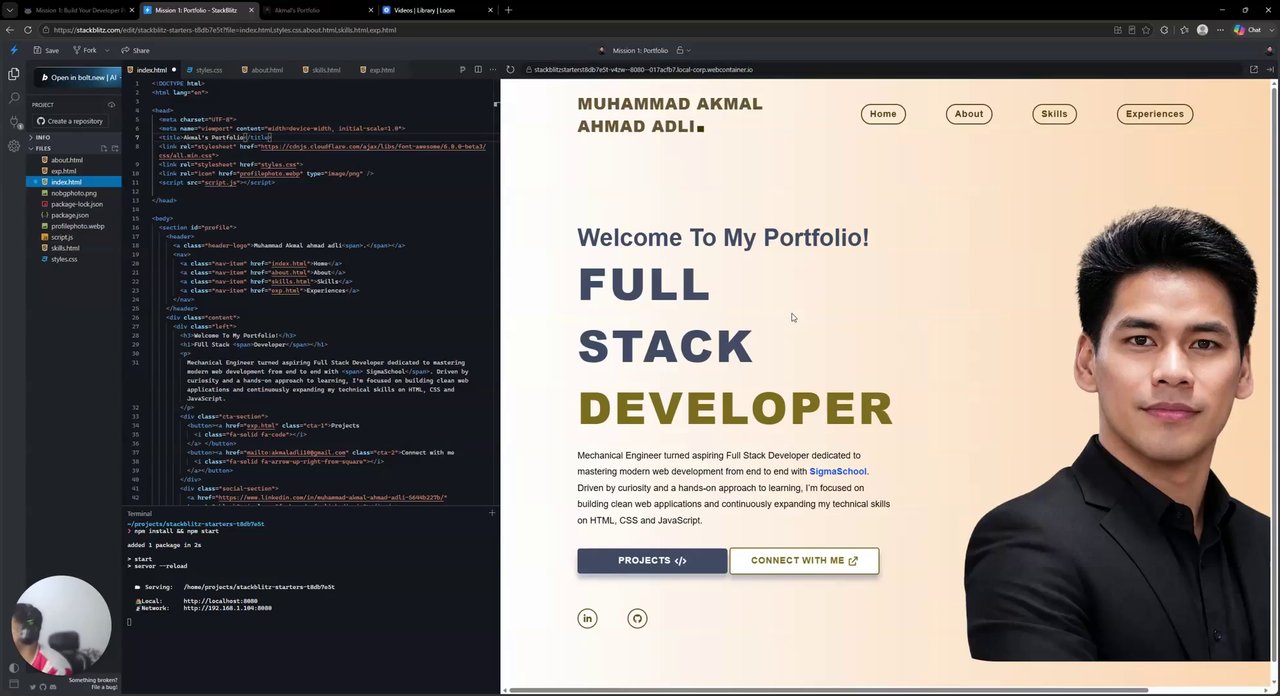Click Skills nav link in preview
Screen dimensions: 1280x696
coord(1054,114)
